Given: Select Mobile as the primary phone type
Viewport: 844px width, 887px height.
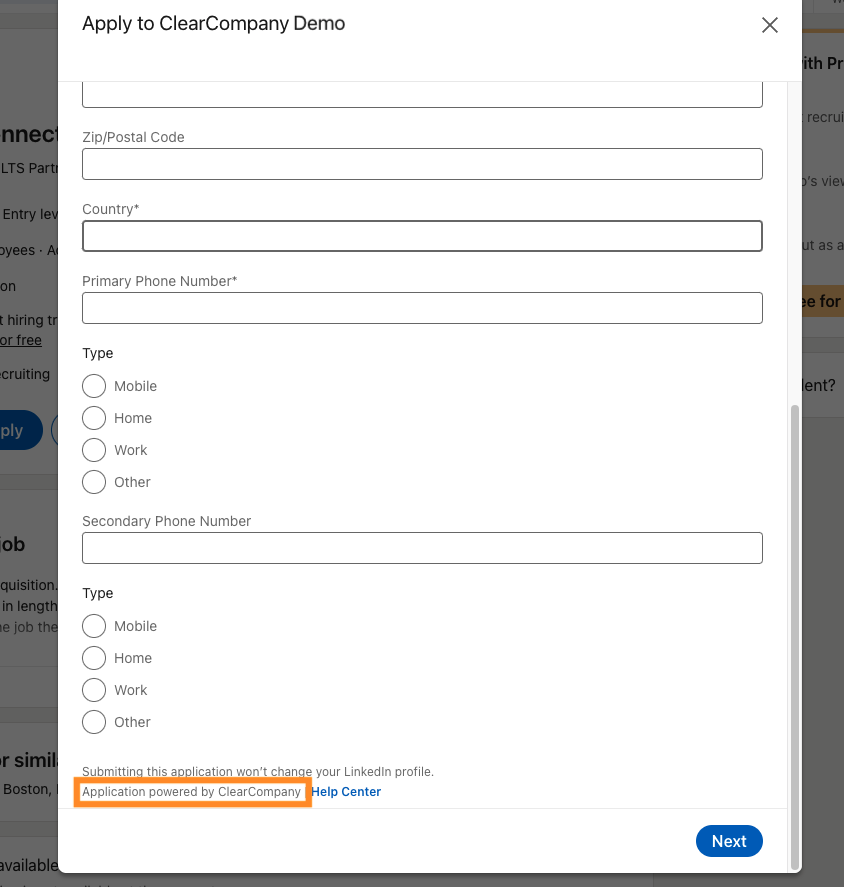Looking at the screenshot, I should tap(94, 386).
